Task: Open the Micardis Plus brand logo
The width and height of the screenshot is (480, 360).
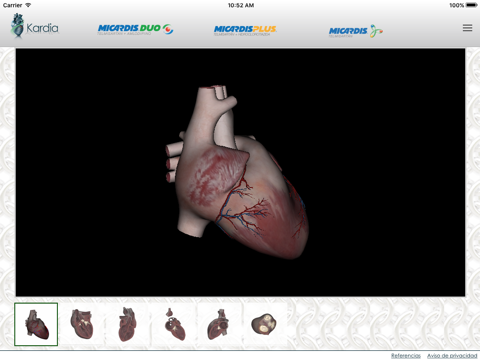Action: coord(245,30)
